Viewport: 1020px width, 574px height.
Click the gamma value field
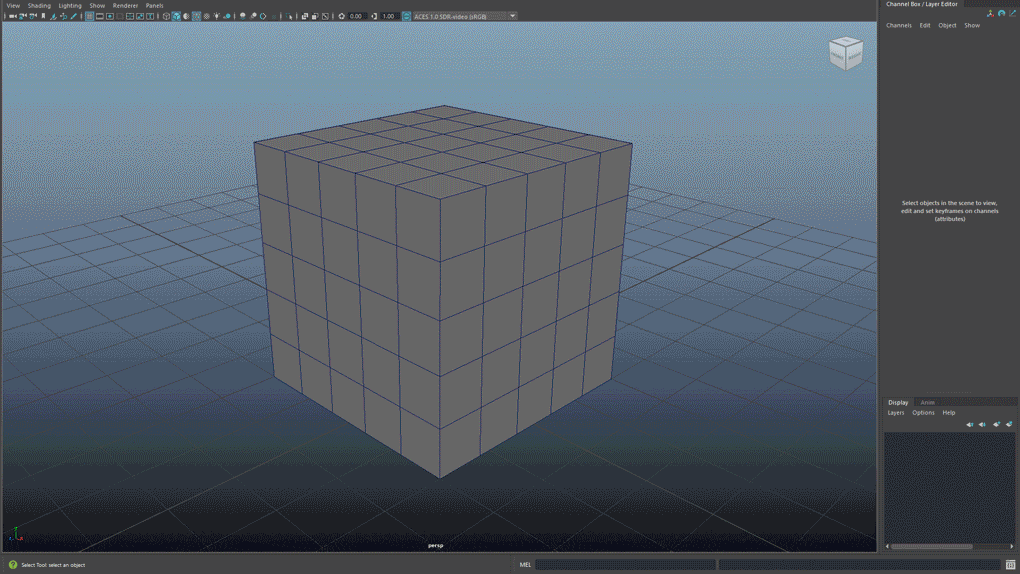[x=388, y=16]
